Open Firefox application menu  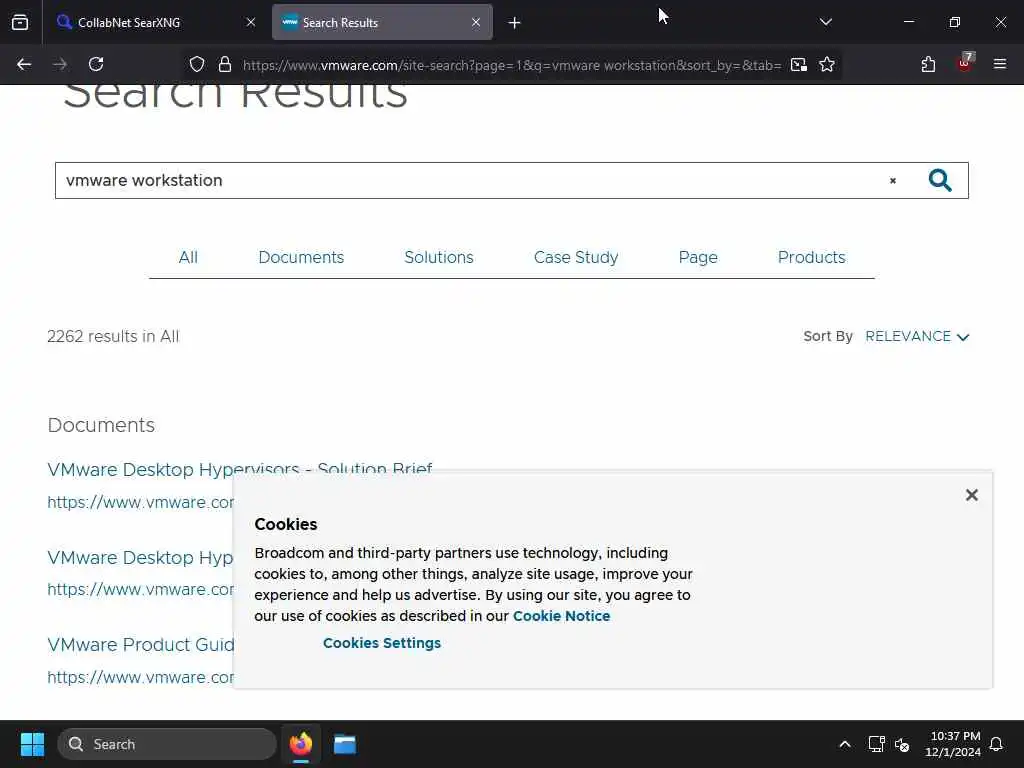coord(999,64)
